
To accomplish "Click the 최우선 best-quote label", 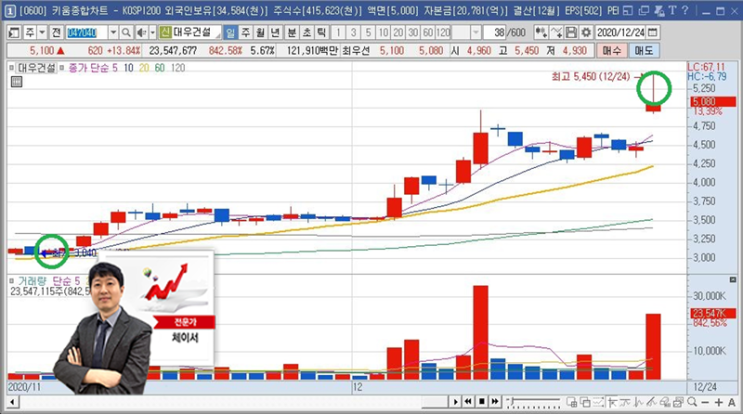I will [356, 50].
